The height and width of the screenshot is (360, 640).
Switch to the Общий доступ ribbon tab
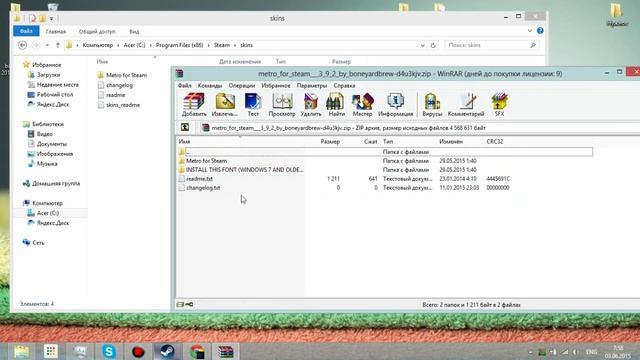click(97, 31)
